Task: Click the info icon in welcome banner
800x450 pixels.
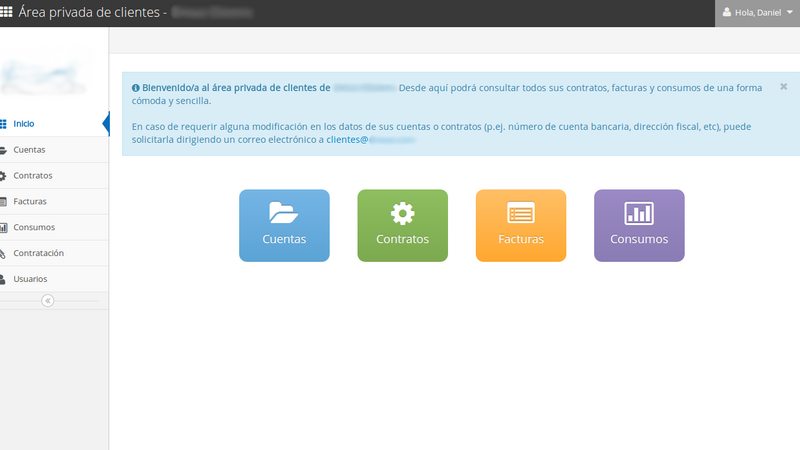Action: pyautogui.click(x=136, y=88)
